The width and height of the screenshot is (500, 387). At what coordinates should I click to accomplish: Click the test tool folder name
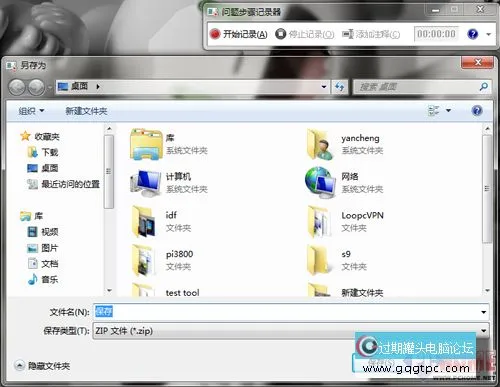pos(182,293)
